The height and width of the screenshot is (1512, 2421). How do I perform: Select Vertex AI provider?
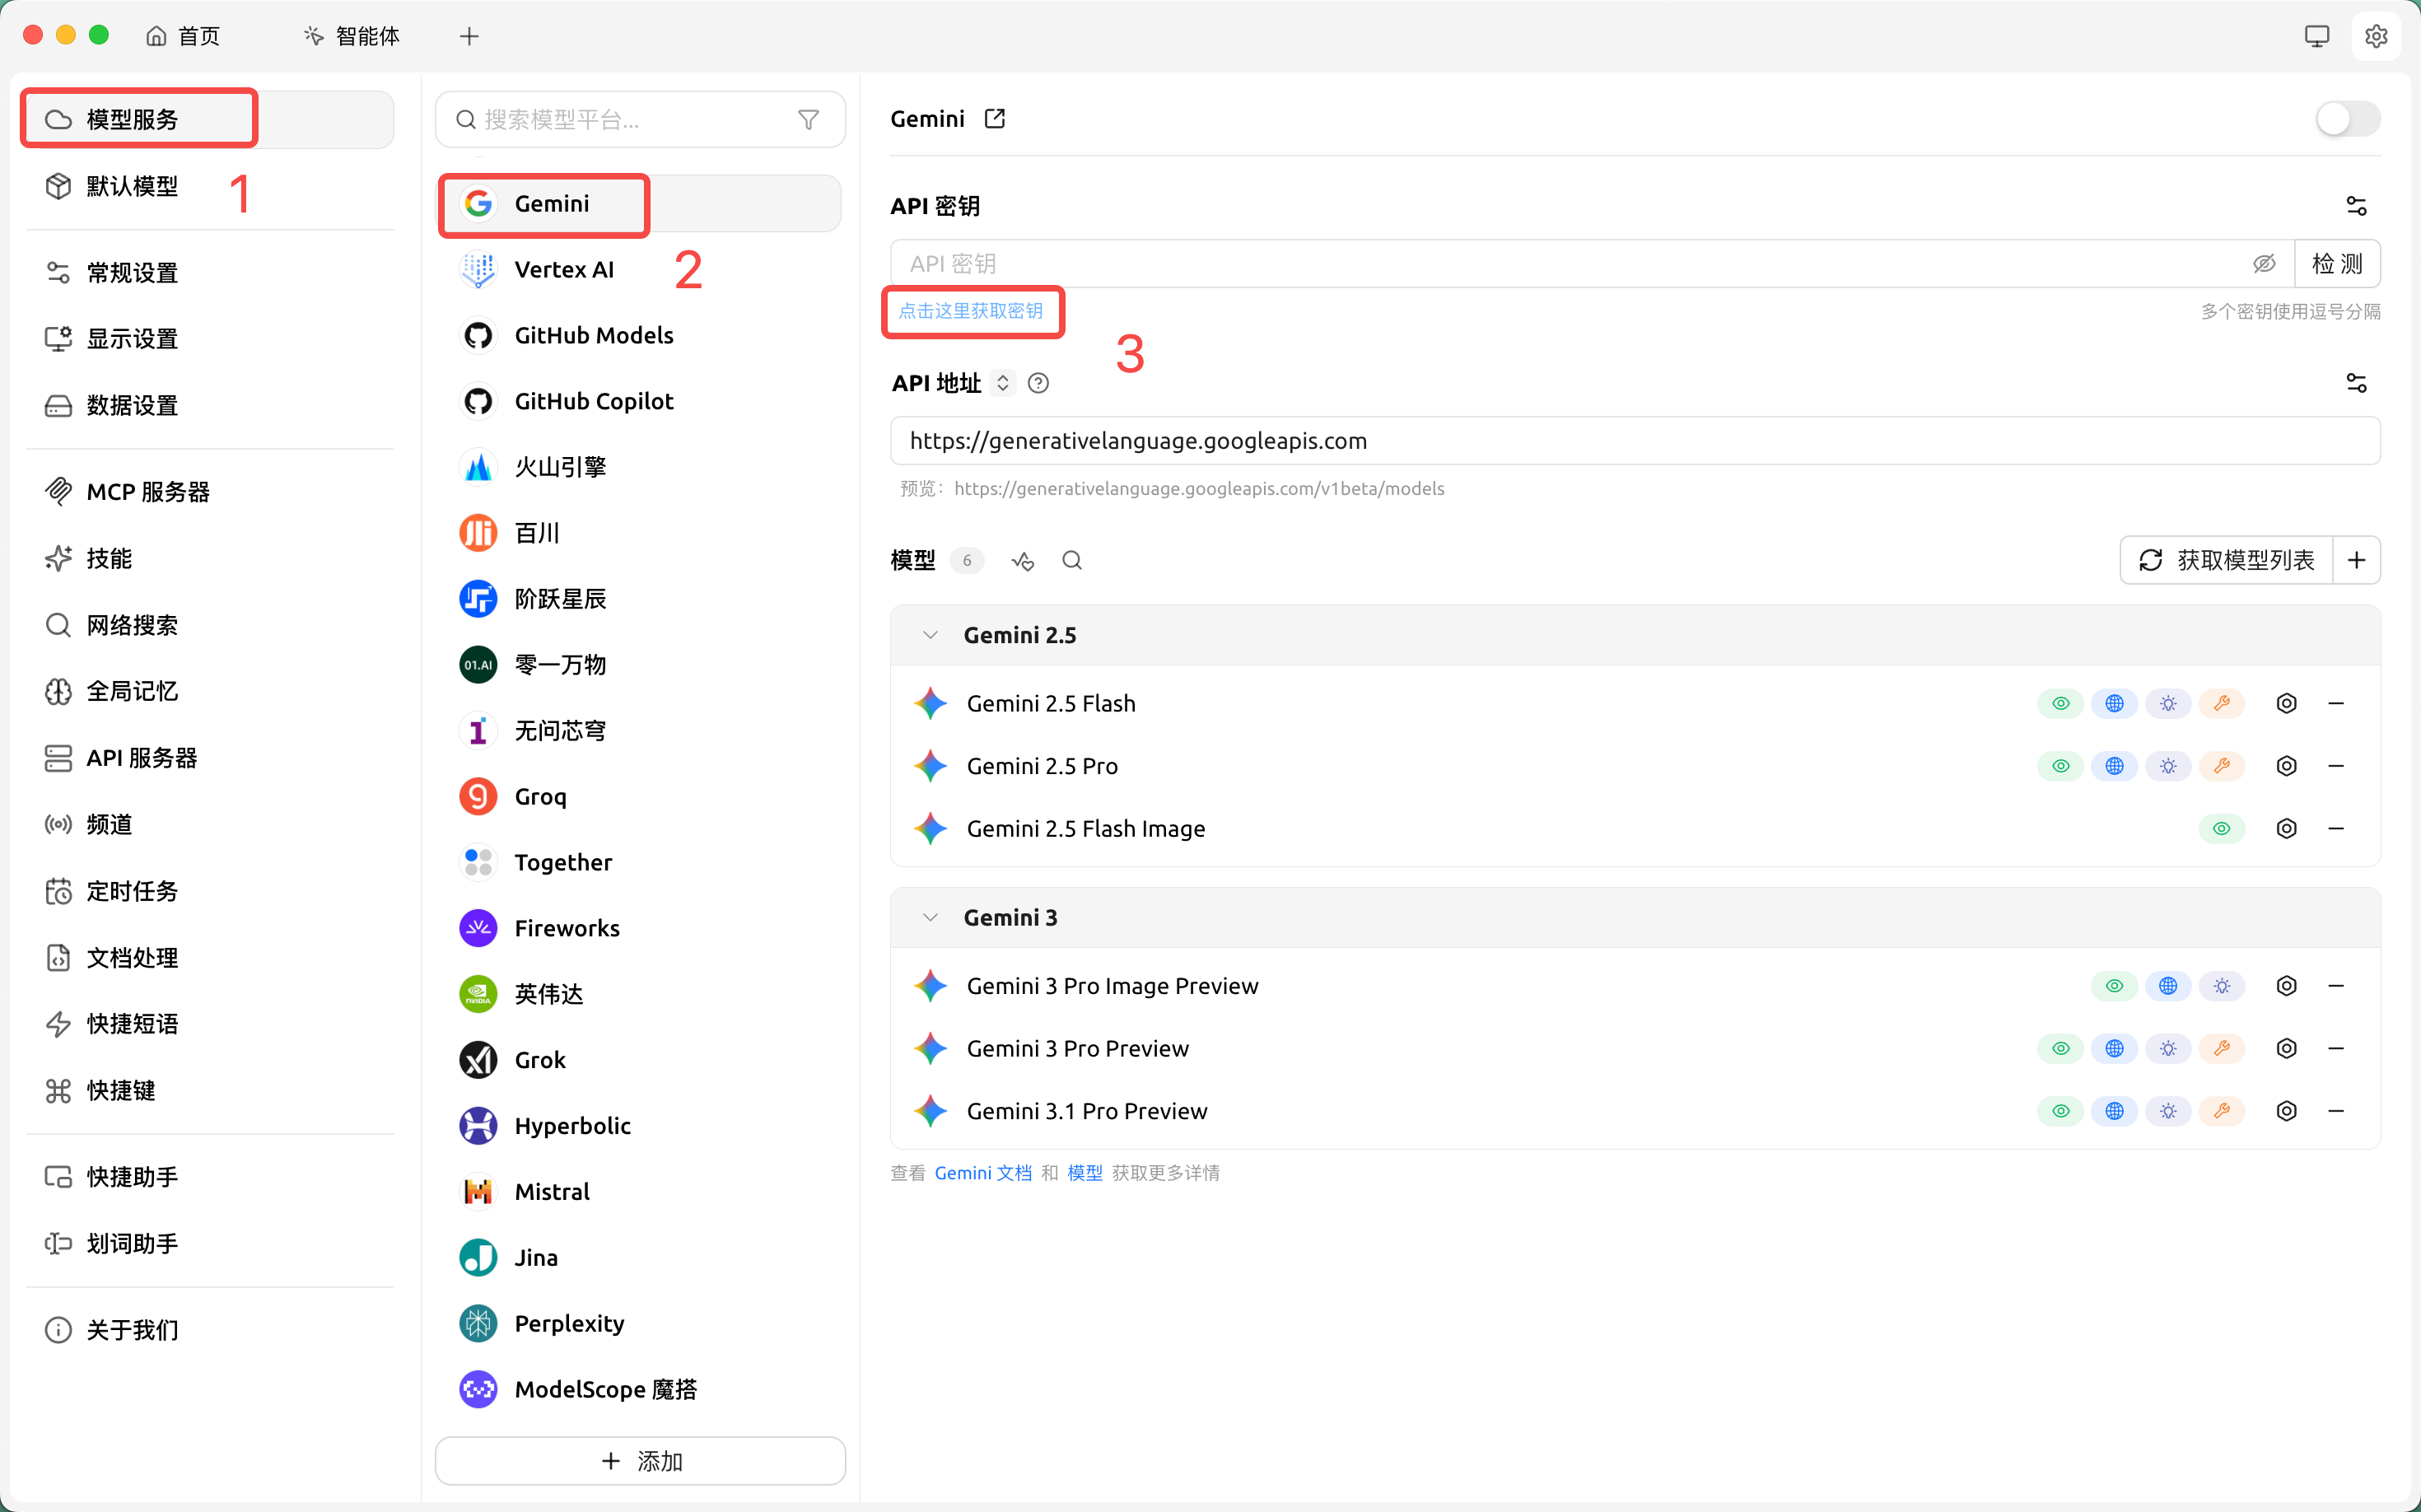(x=640, y=270)
